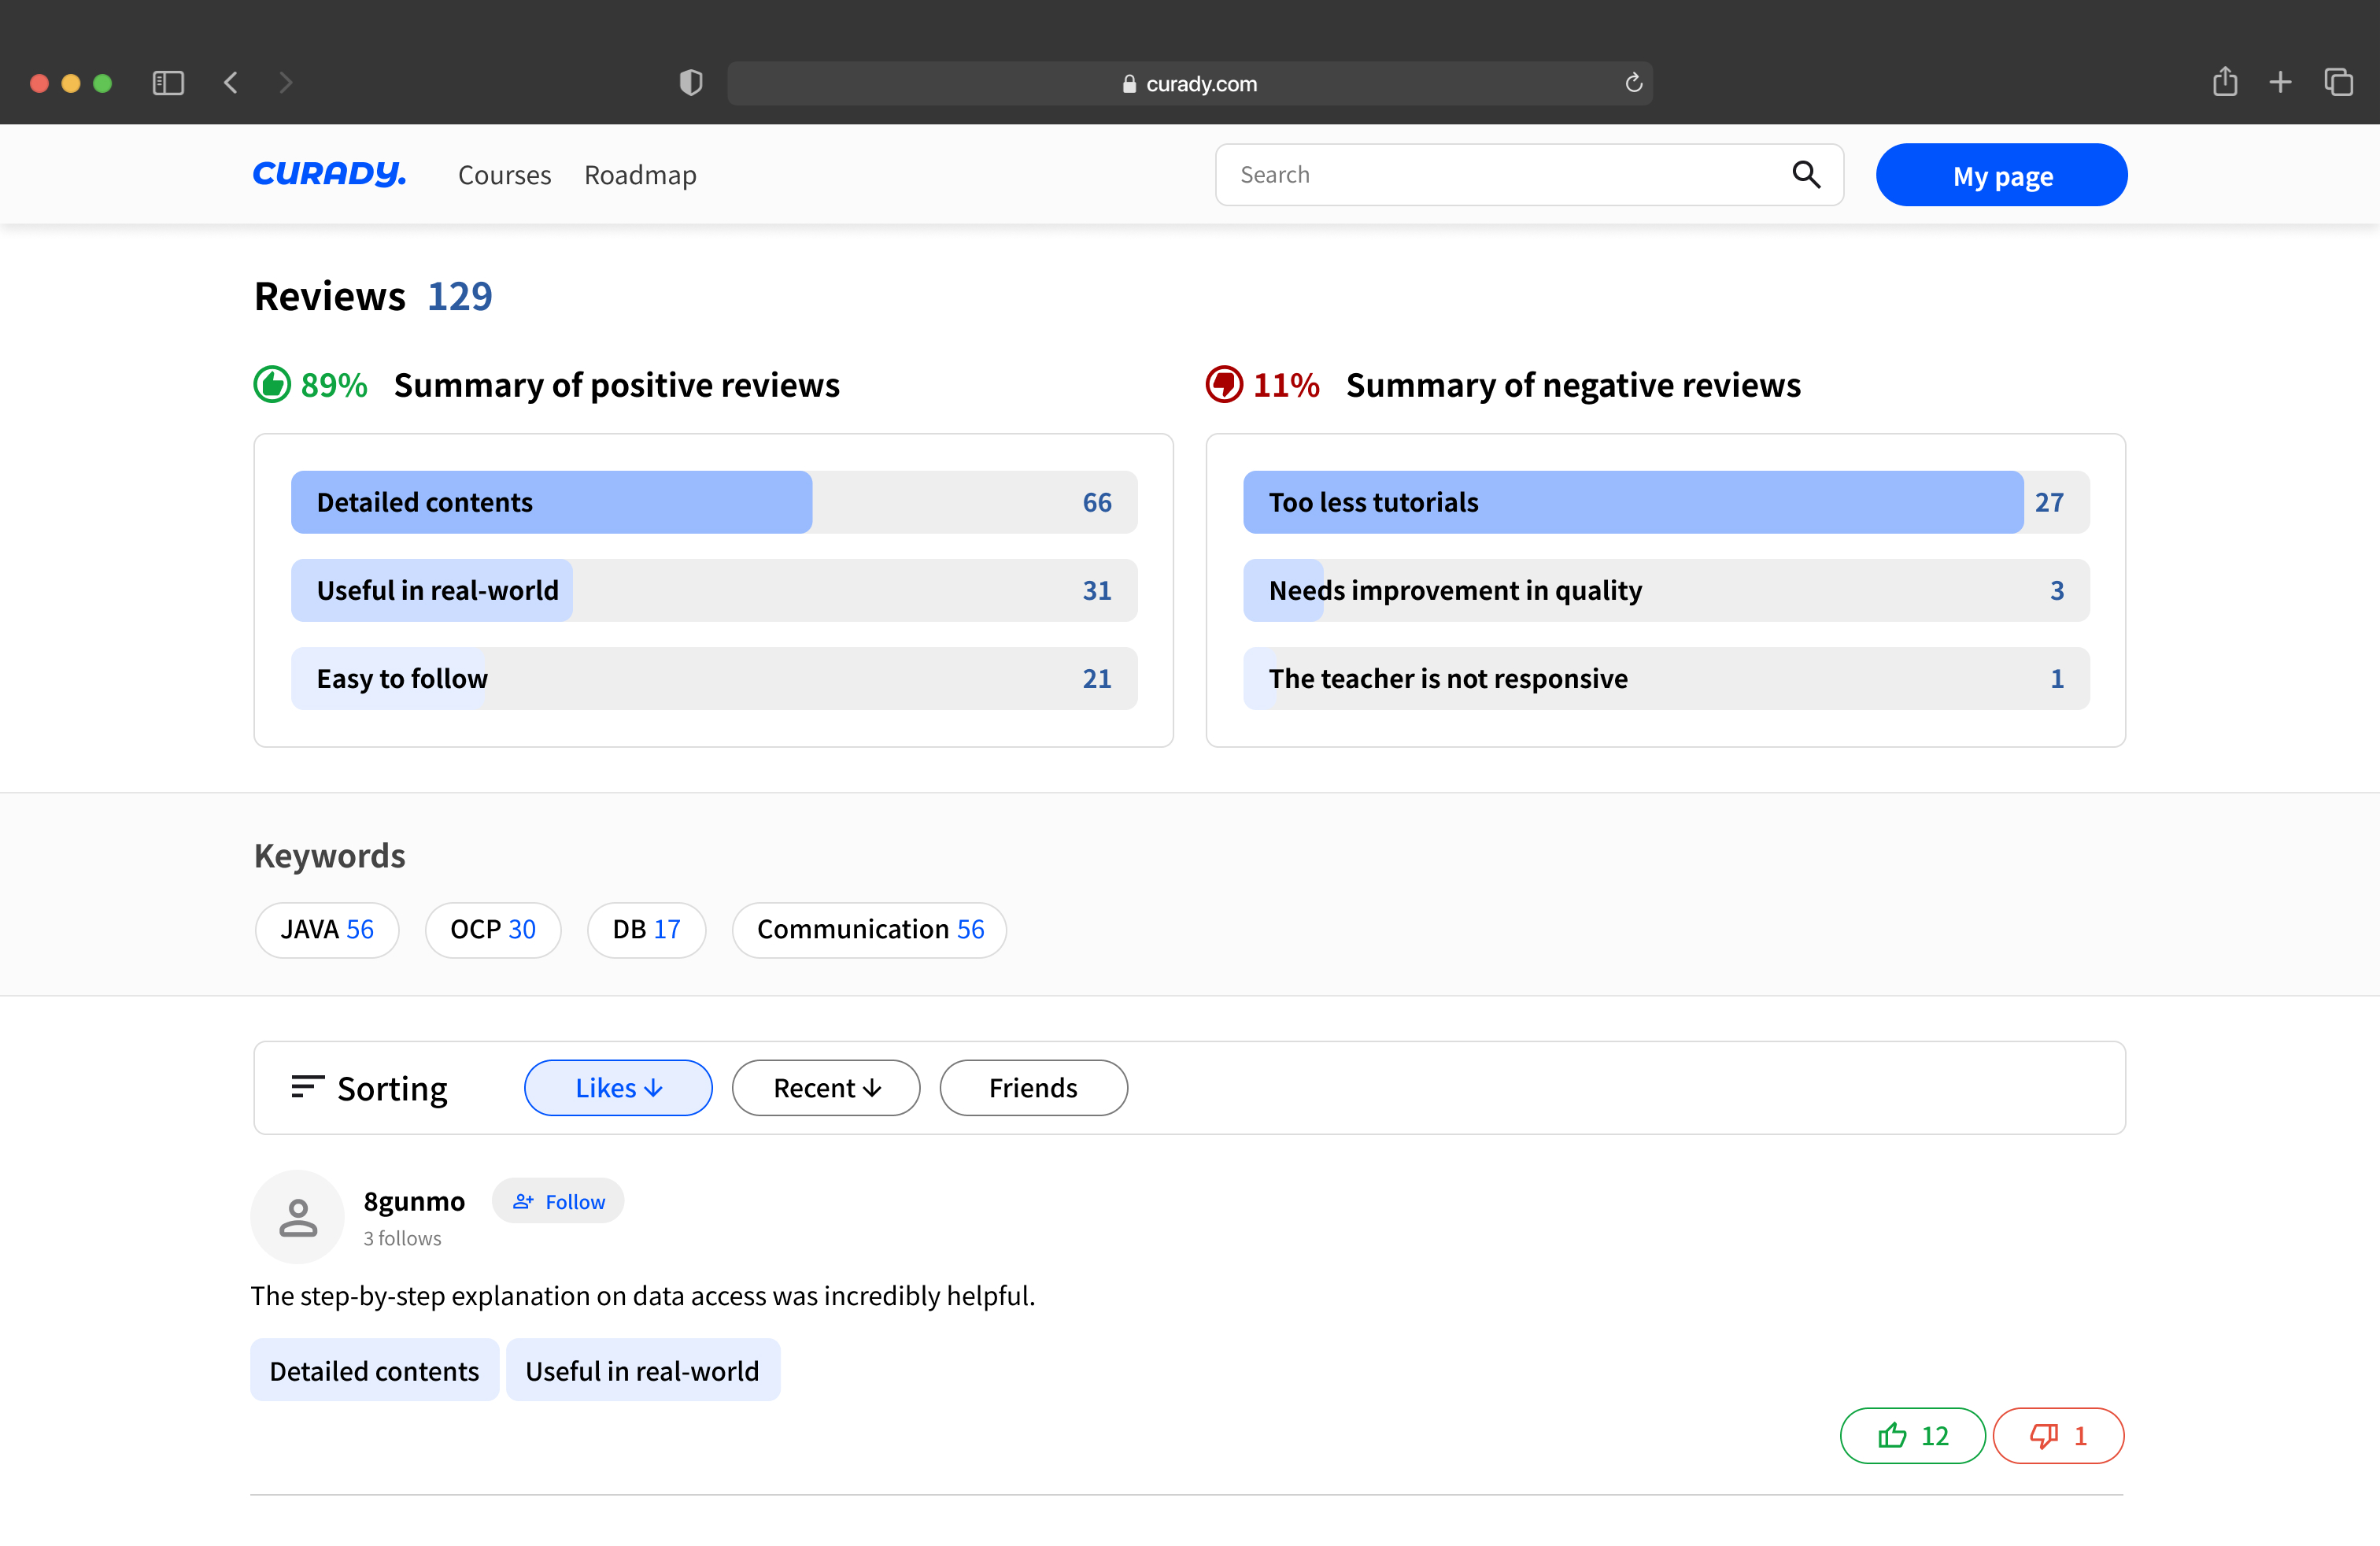Image resolution: width=2380 pixels, height=1546 pixels.
Task: Sort reviews by Likes descending
Action: (618, 1088)
